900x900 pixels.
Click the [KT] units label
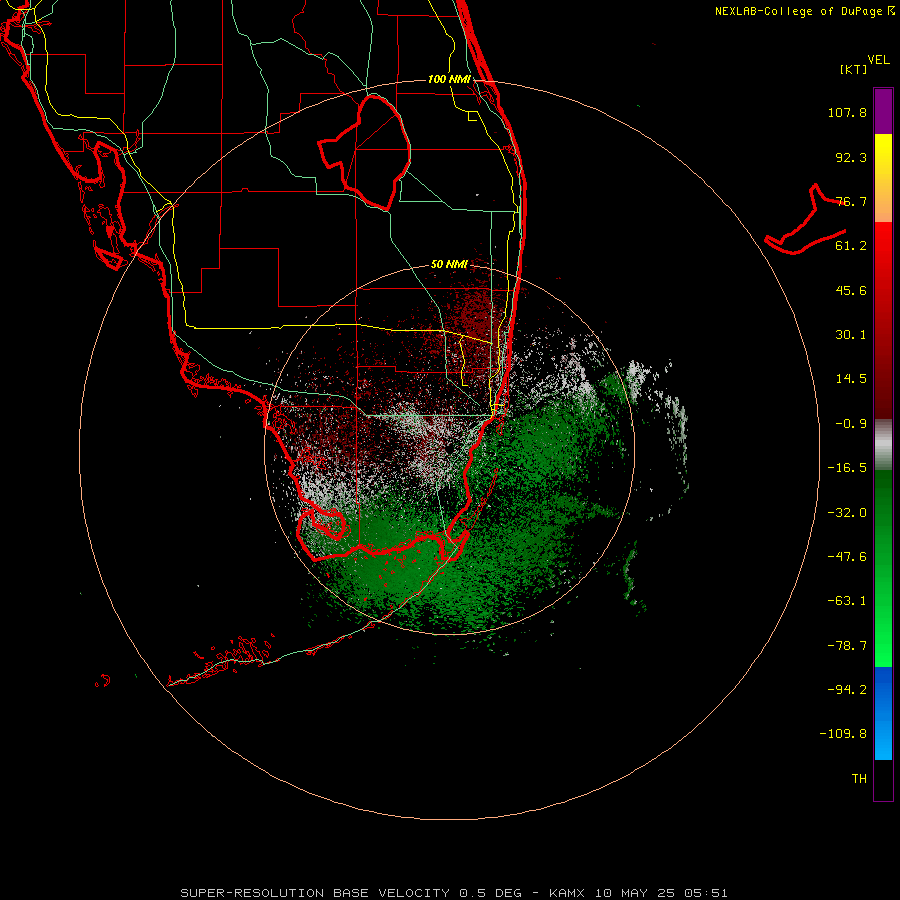(854, 69)
